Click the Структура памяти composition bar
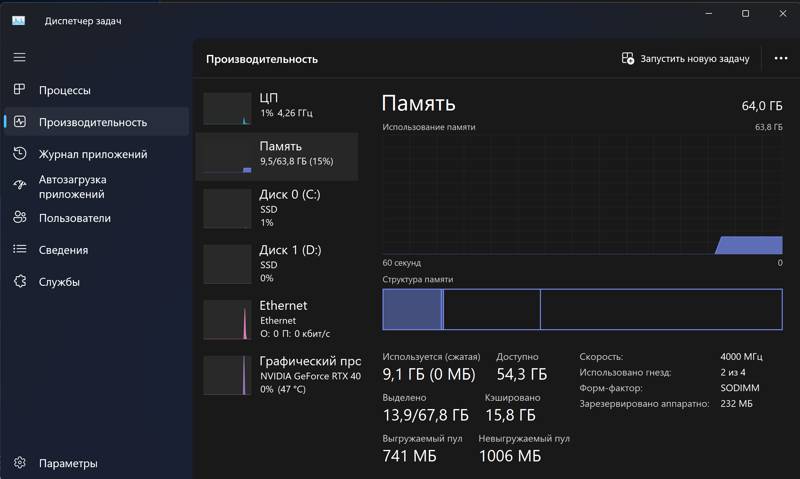800x479 pixels. coord(582,309)
